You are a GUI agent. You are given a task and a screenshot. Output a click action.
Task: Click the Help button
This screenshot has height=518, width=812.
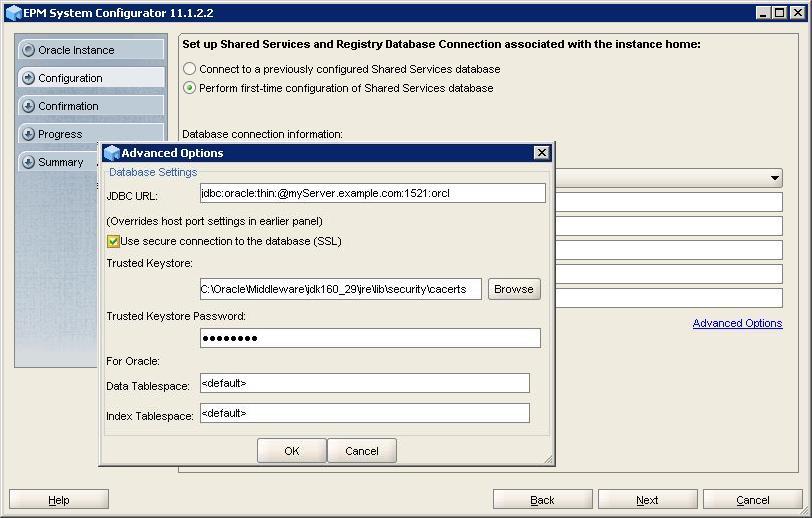point(59,500)
